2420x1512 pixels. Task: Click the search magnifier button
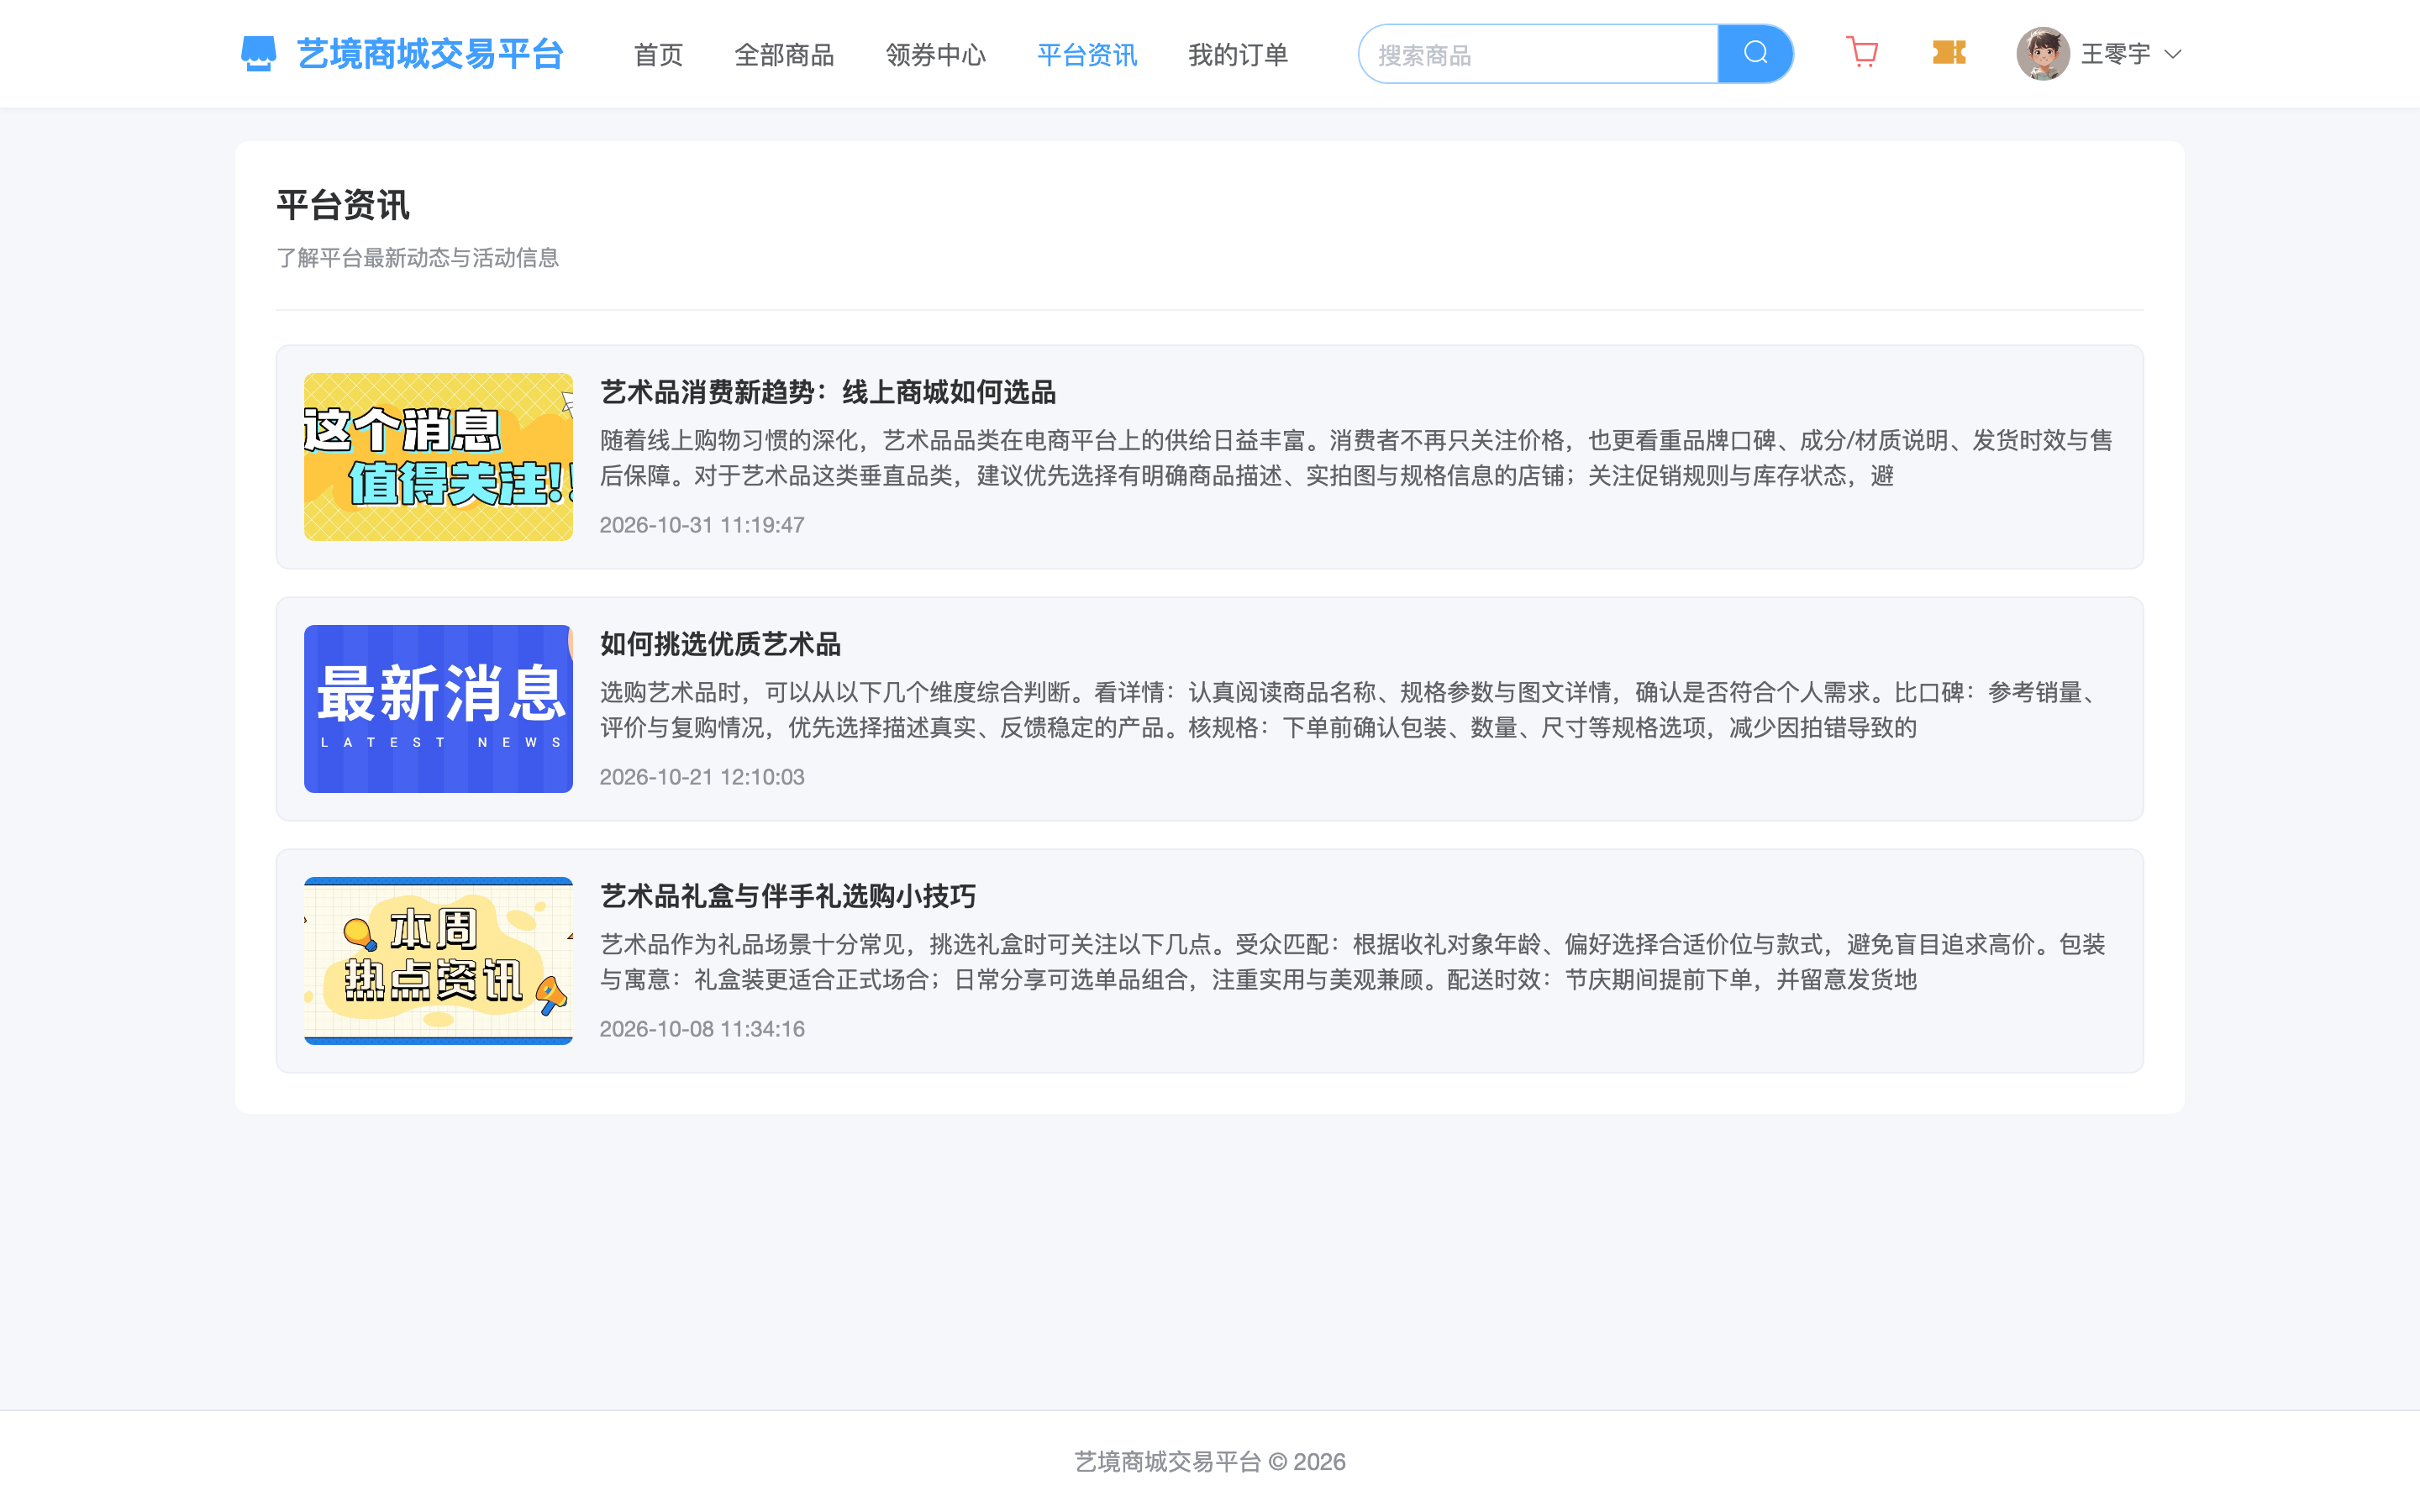(1755, 54)
